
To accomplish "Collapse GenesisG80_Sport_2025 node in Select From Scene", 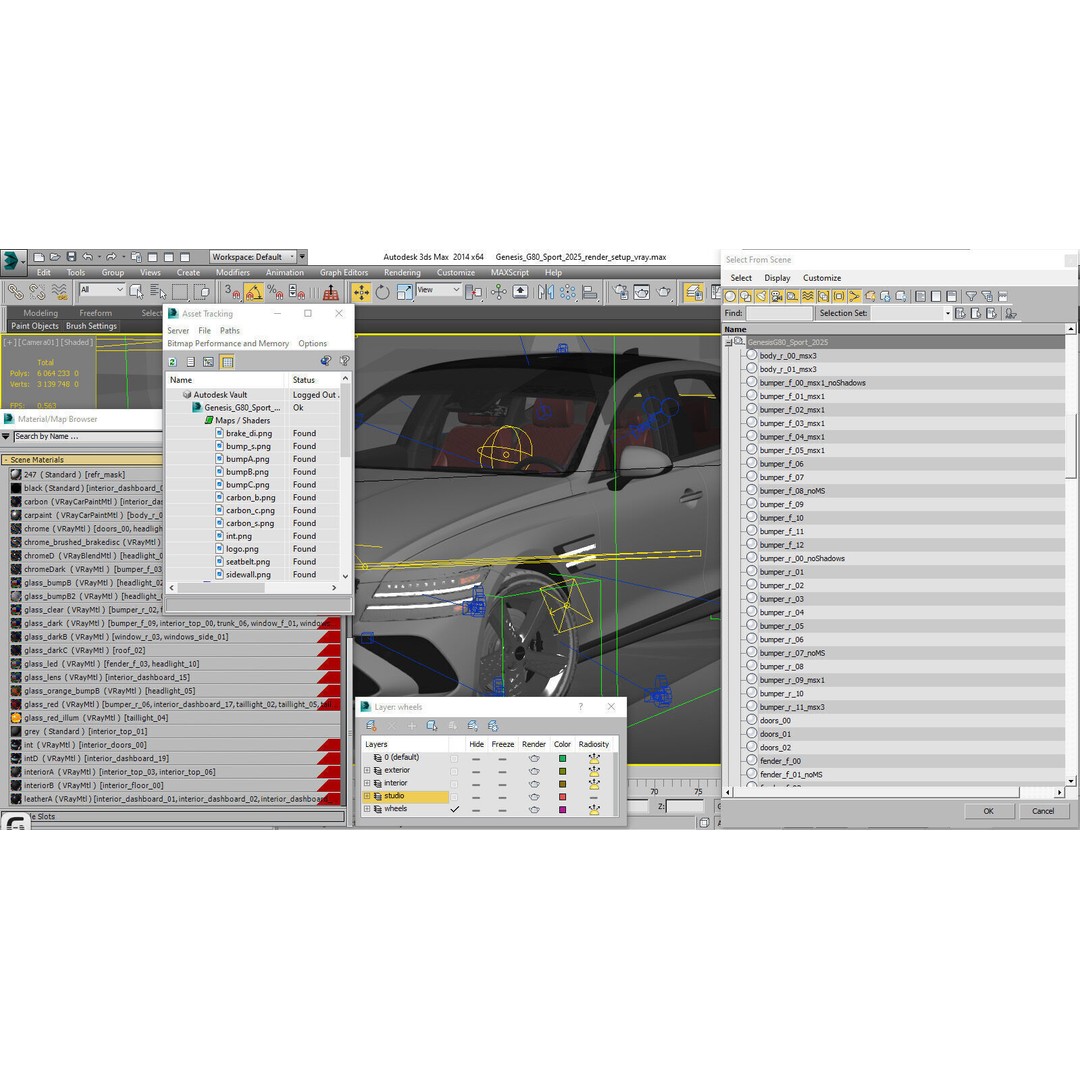I will pyautogui.click(x=729, y=342).
